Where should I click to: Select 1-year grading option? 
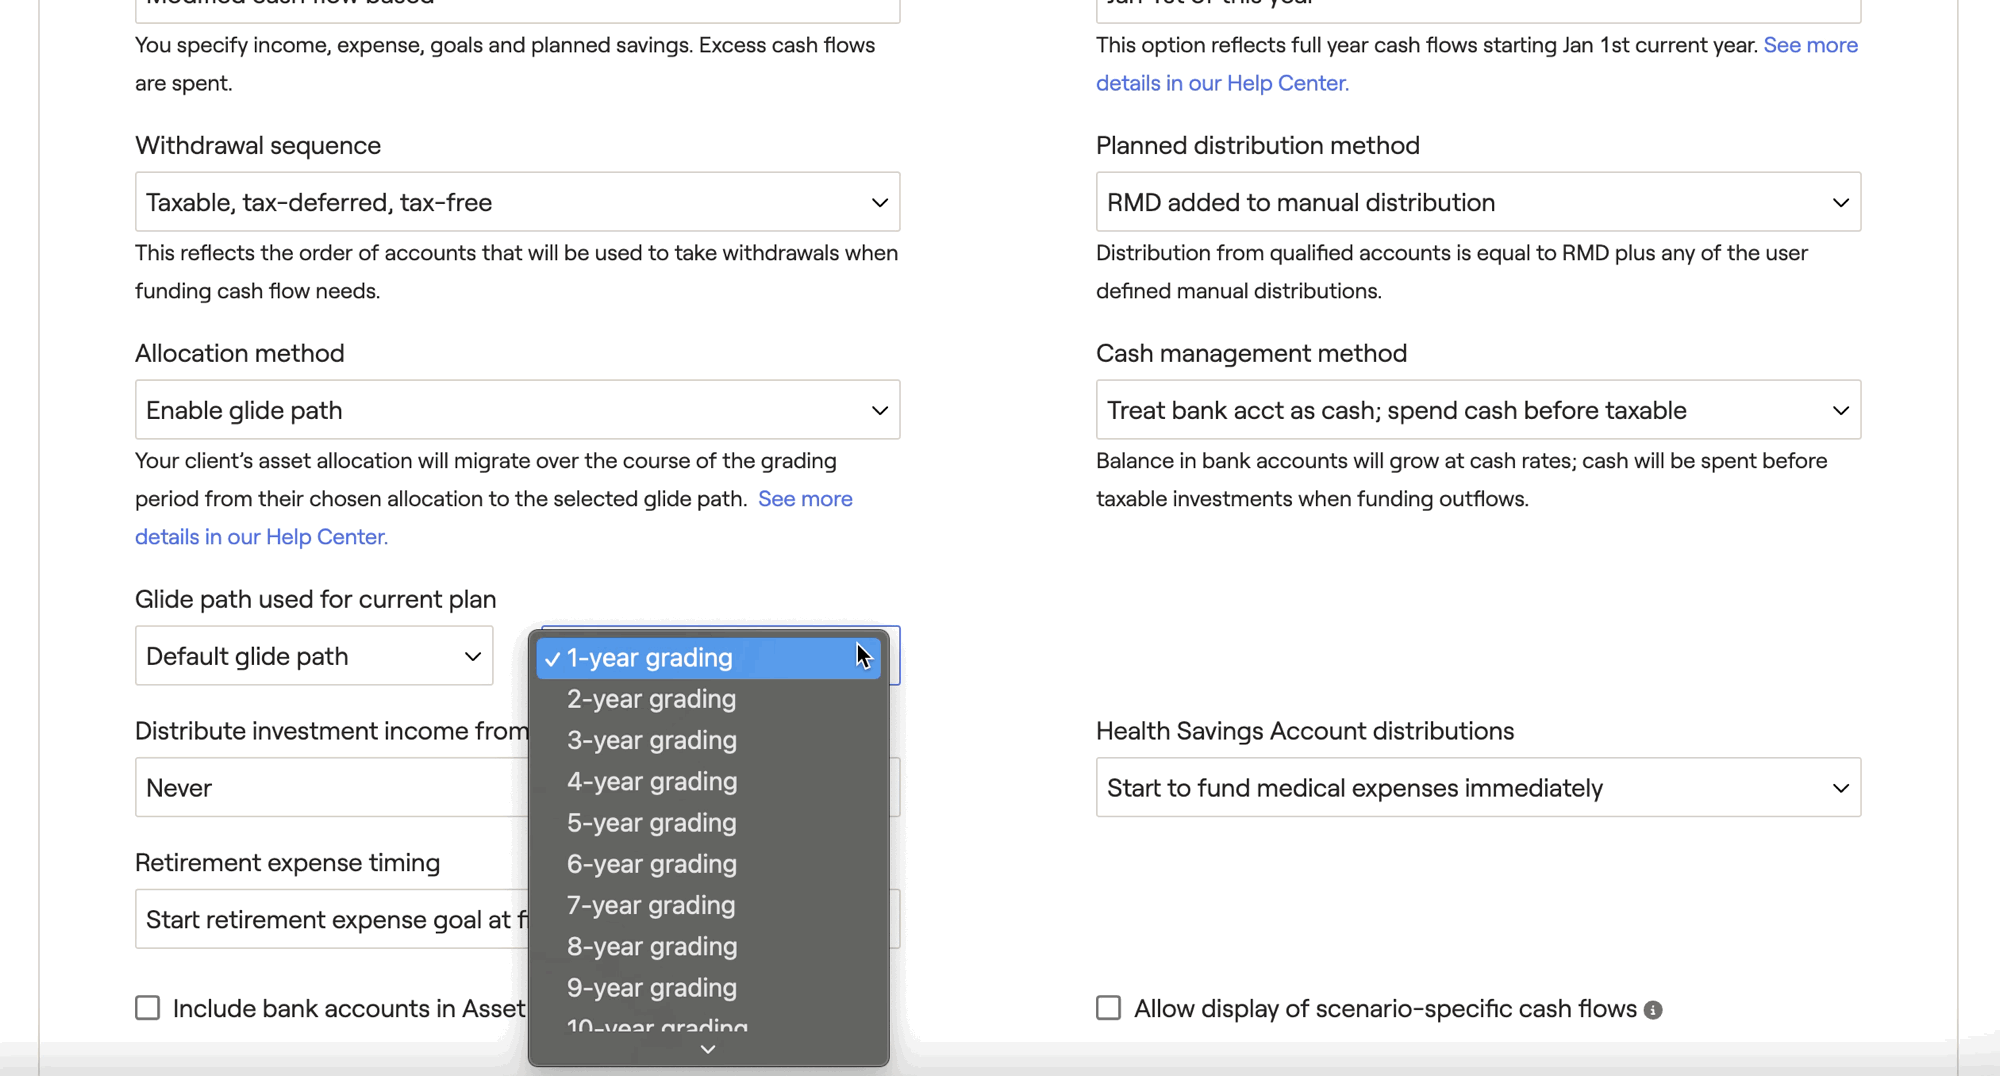point(708,658)
